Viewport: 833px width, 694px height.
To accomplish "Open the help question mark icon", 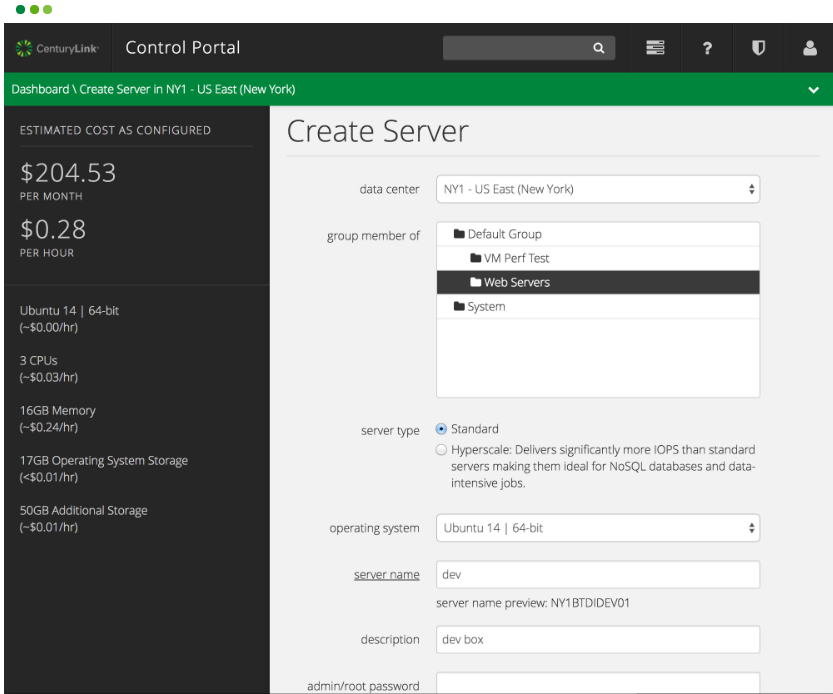I will 707,48.
